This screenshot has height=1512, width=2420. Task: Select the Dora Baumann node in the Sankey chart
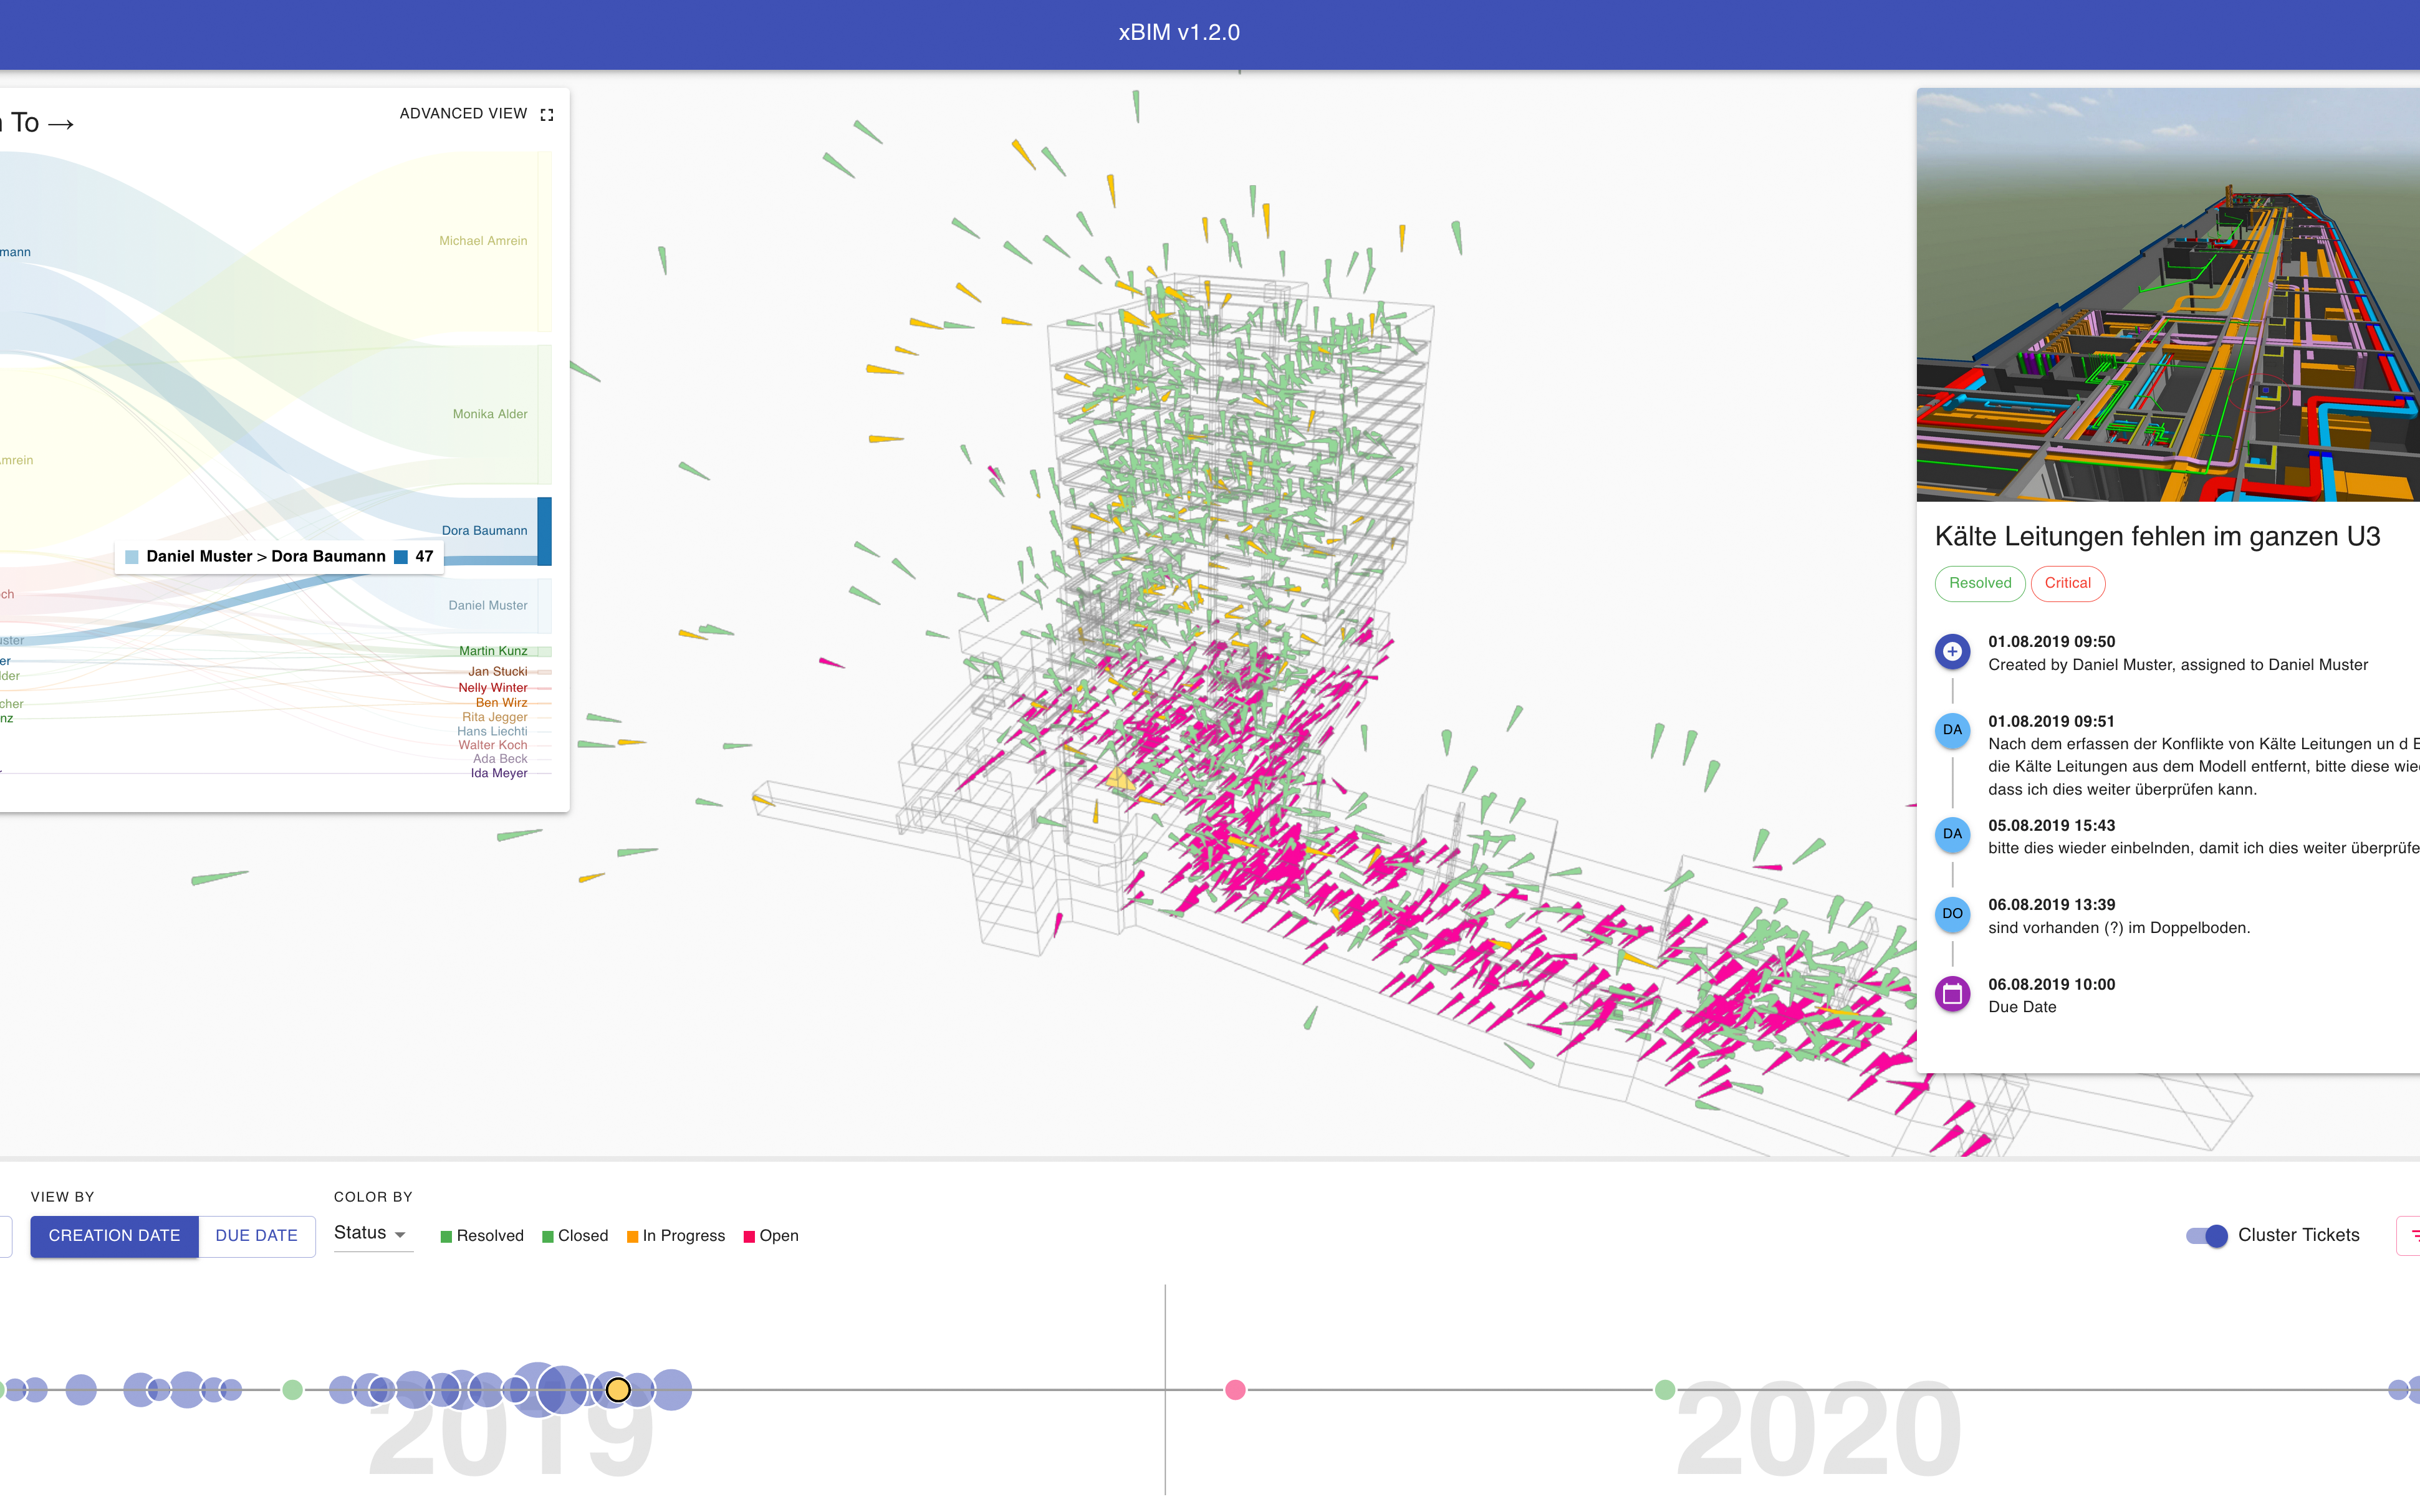tap(545, 531)
